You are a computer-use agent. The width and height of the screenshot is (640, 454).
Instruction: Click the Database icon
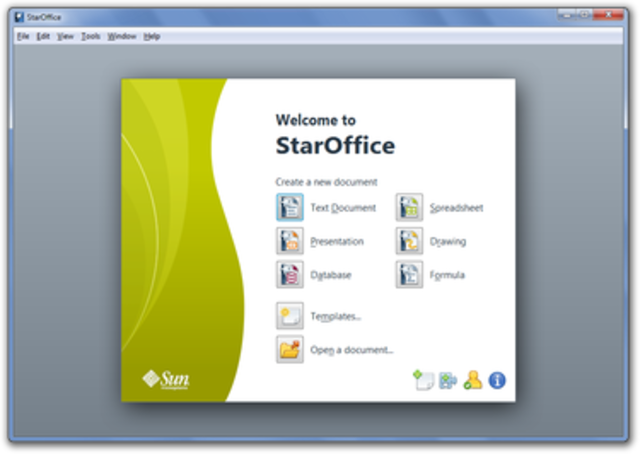click(290, 274)
